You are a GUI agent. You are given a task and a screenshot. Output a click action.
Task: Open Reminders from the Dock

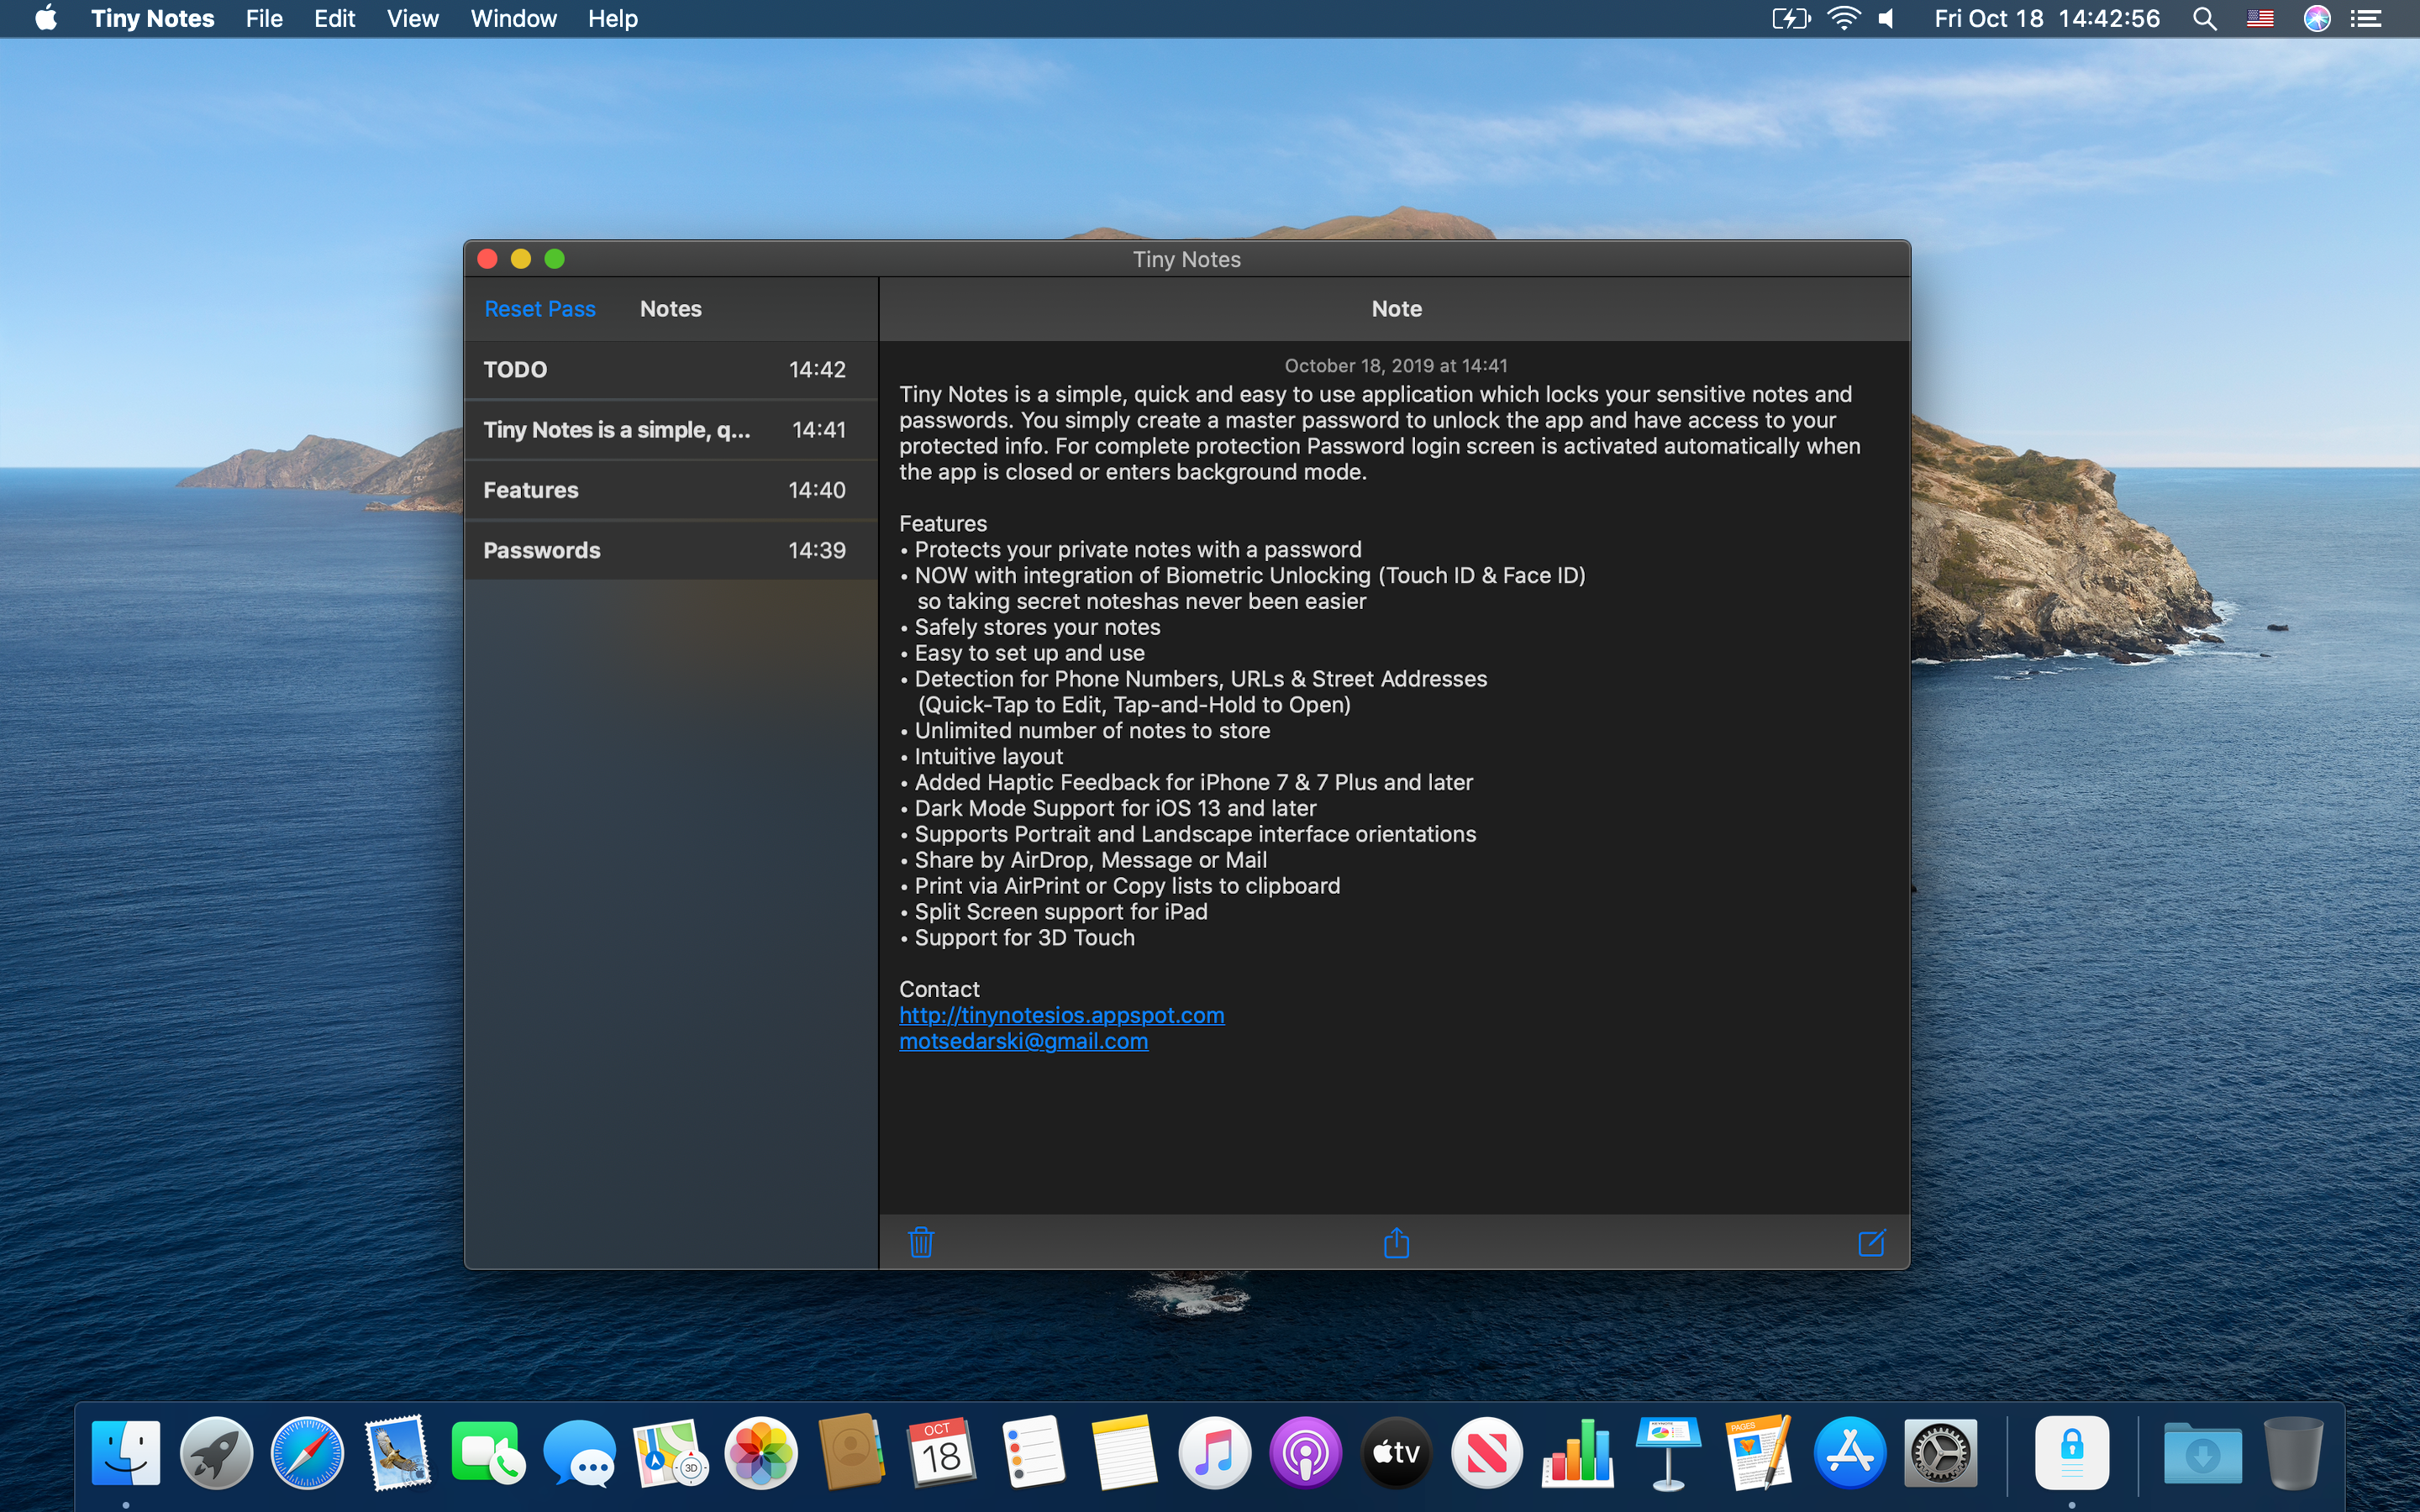(1033, 1451)
